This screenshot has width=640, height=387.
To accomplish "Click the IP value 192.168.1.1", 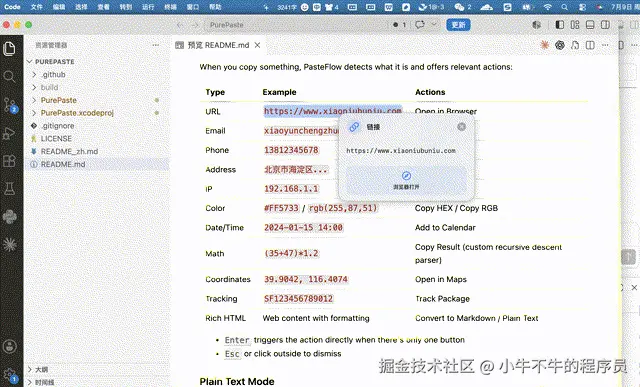I will (291, 189).
